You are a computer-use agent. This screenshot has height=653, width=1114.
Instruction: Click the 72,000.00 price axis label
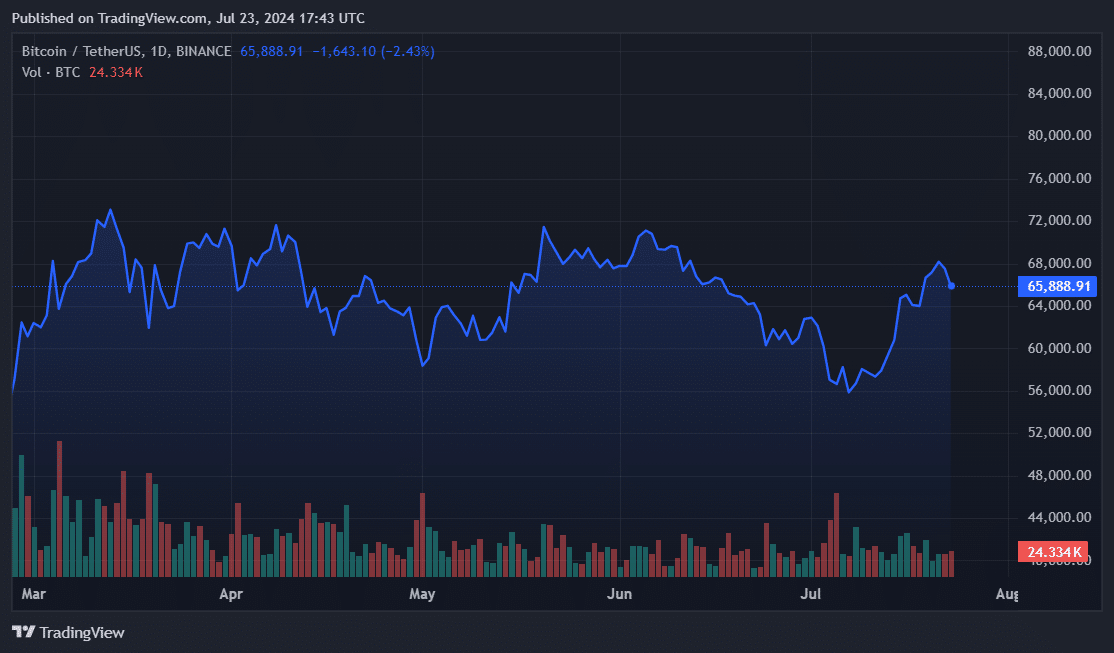pyautogui.click(x=1059, y=220)
